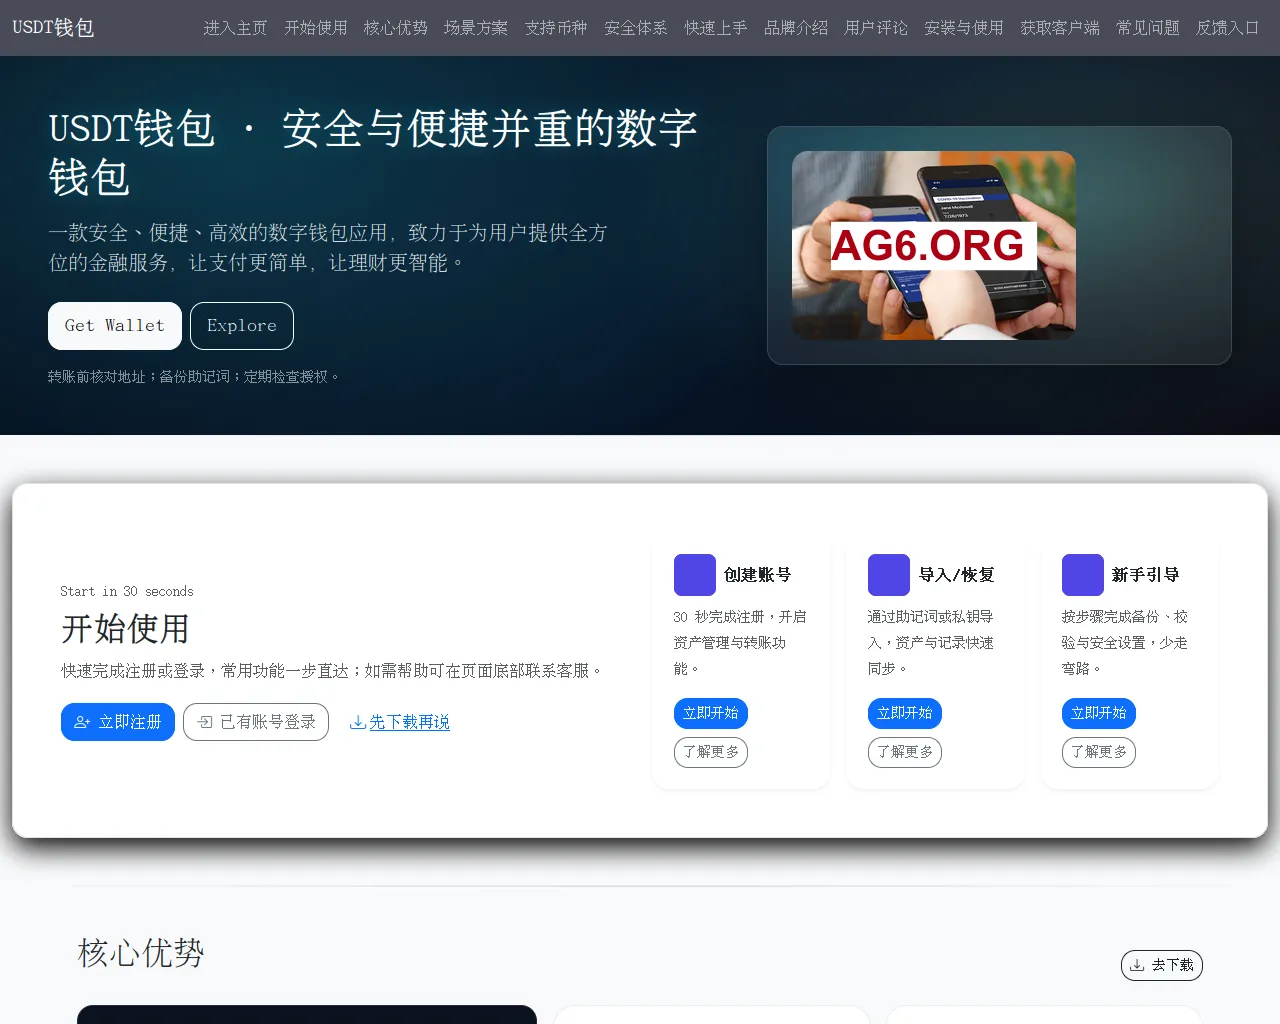Open 获取客户端 in the navigation bar

1060,28
